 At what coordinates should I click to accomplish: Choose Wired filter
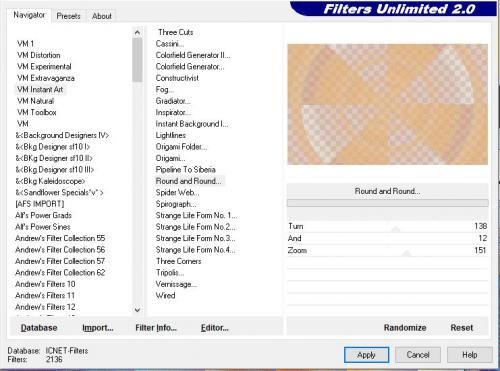[x=165, y=295]
